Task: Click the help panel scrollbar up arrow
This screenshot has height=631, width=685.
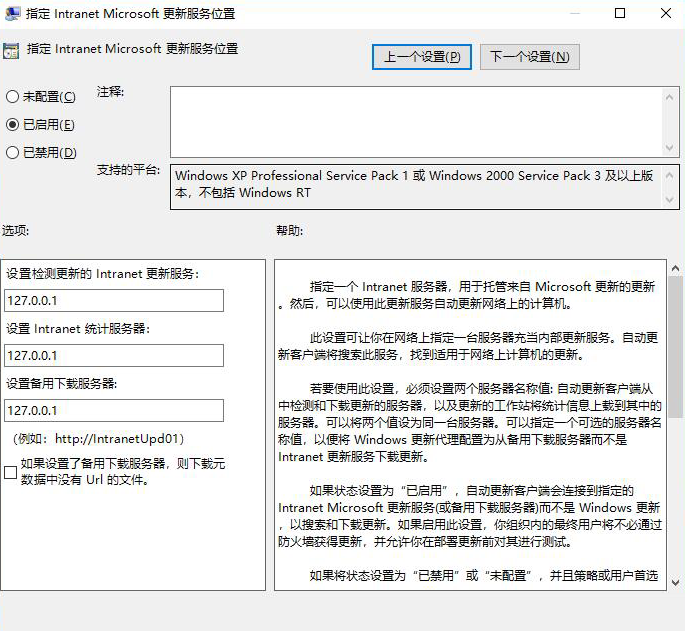Action: 675,270
